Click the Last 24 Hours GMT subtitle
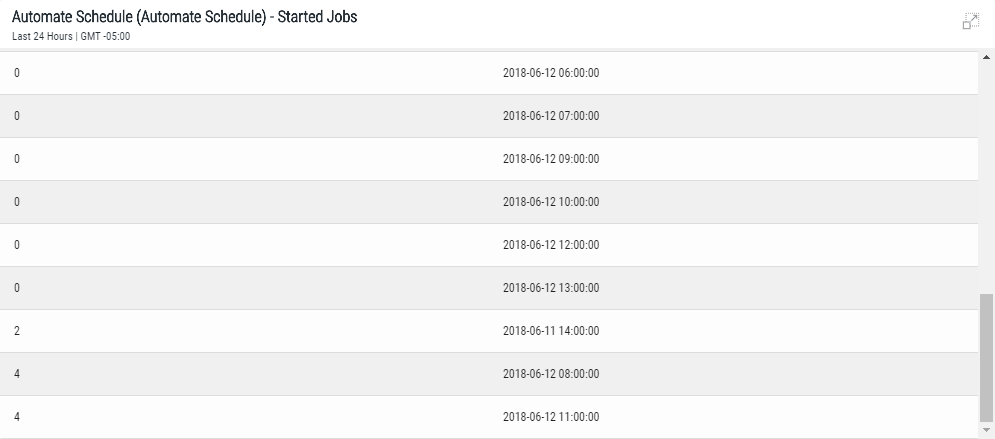 [x=70, y=37]
